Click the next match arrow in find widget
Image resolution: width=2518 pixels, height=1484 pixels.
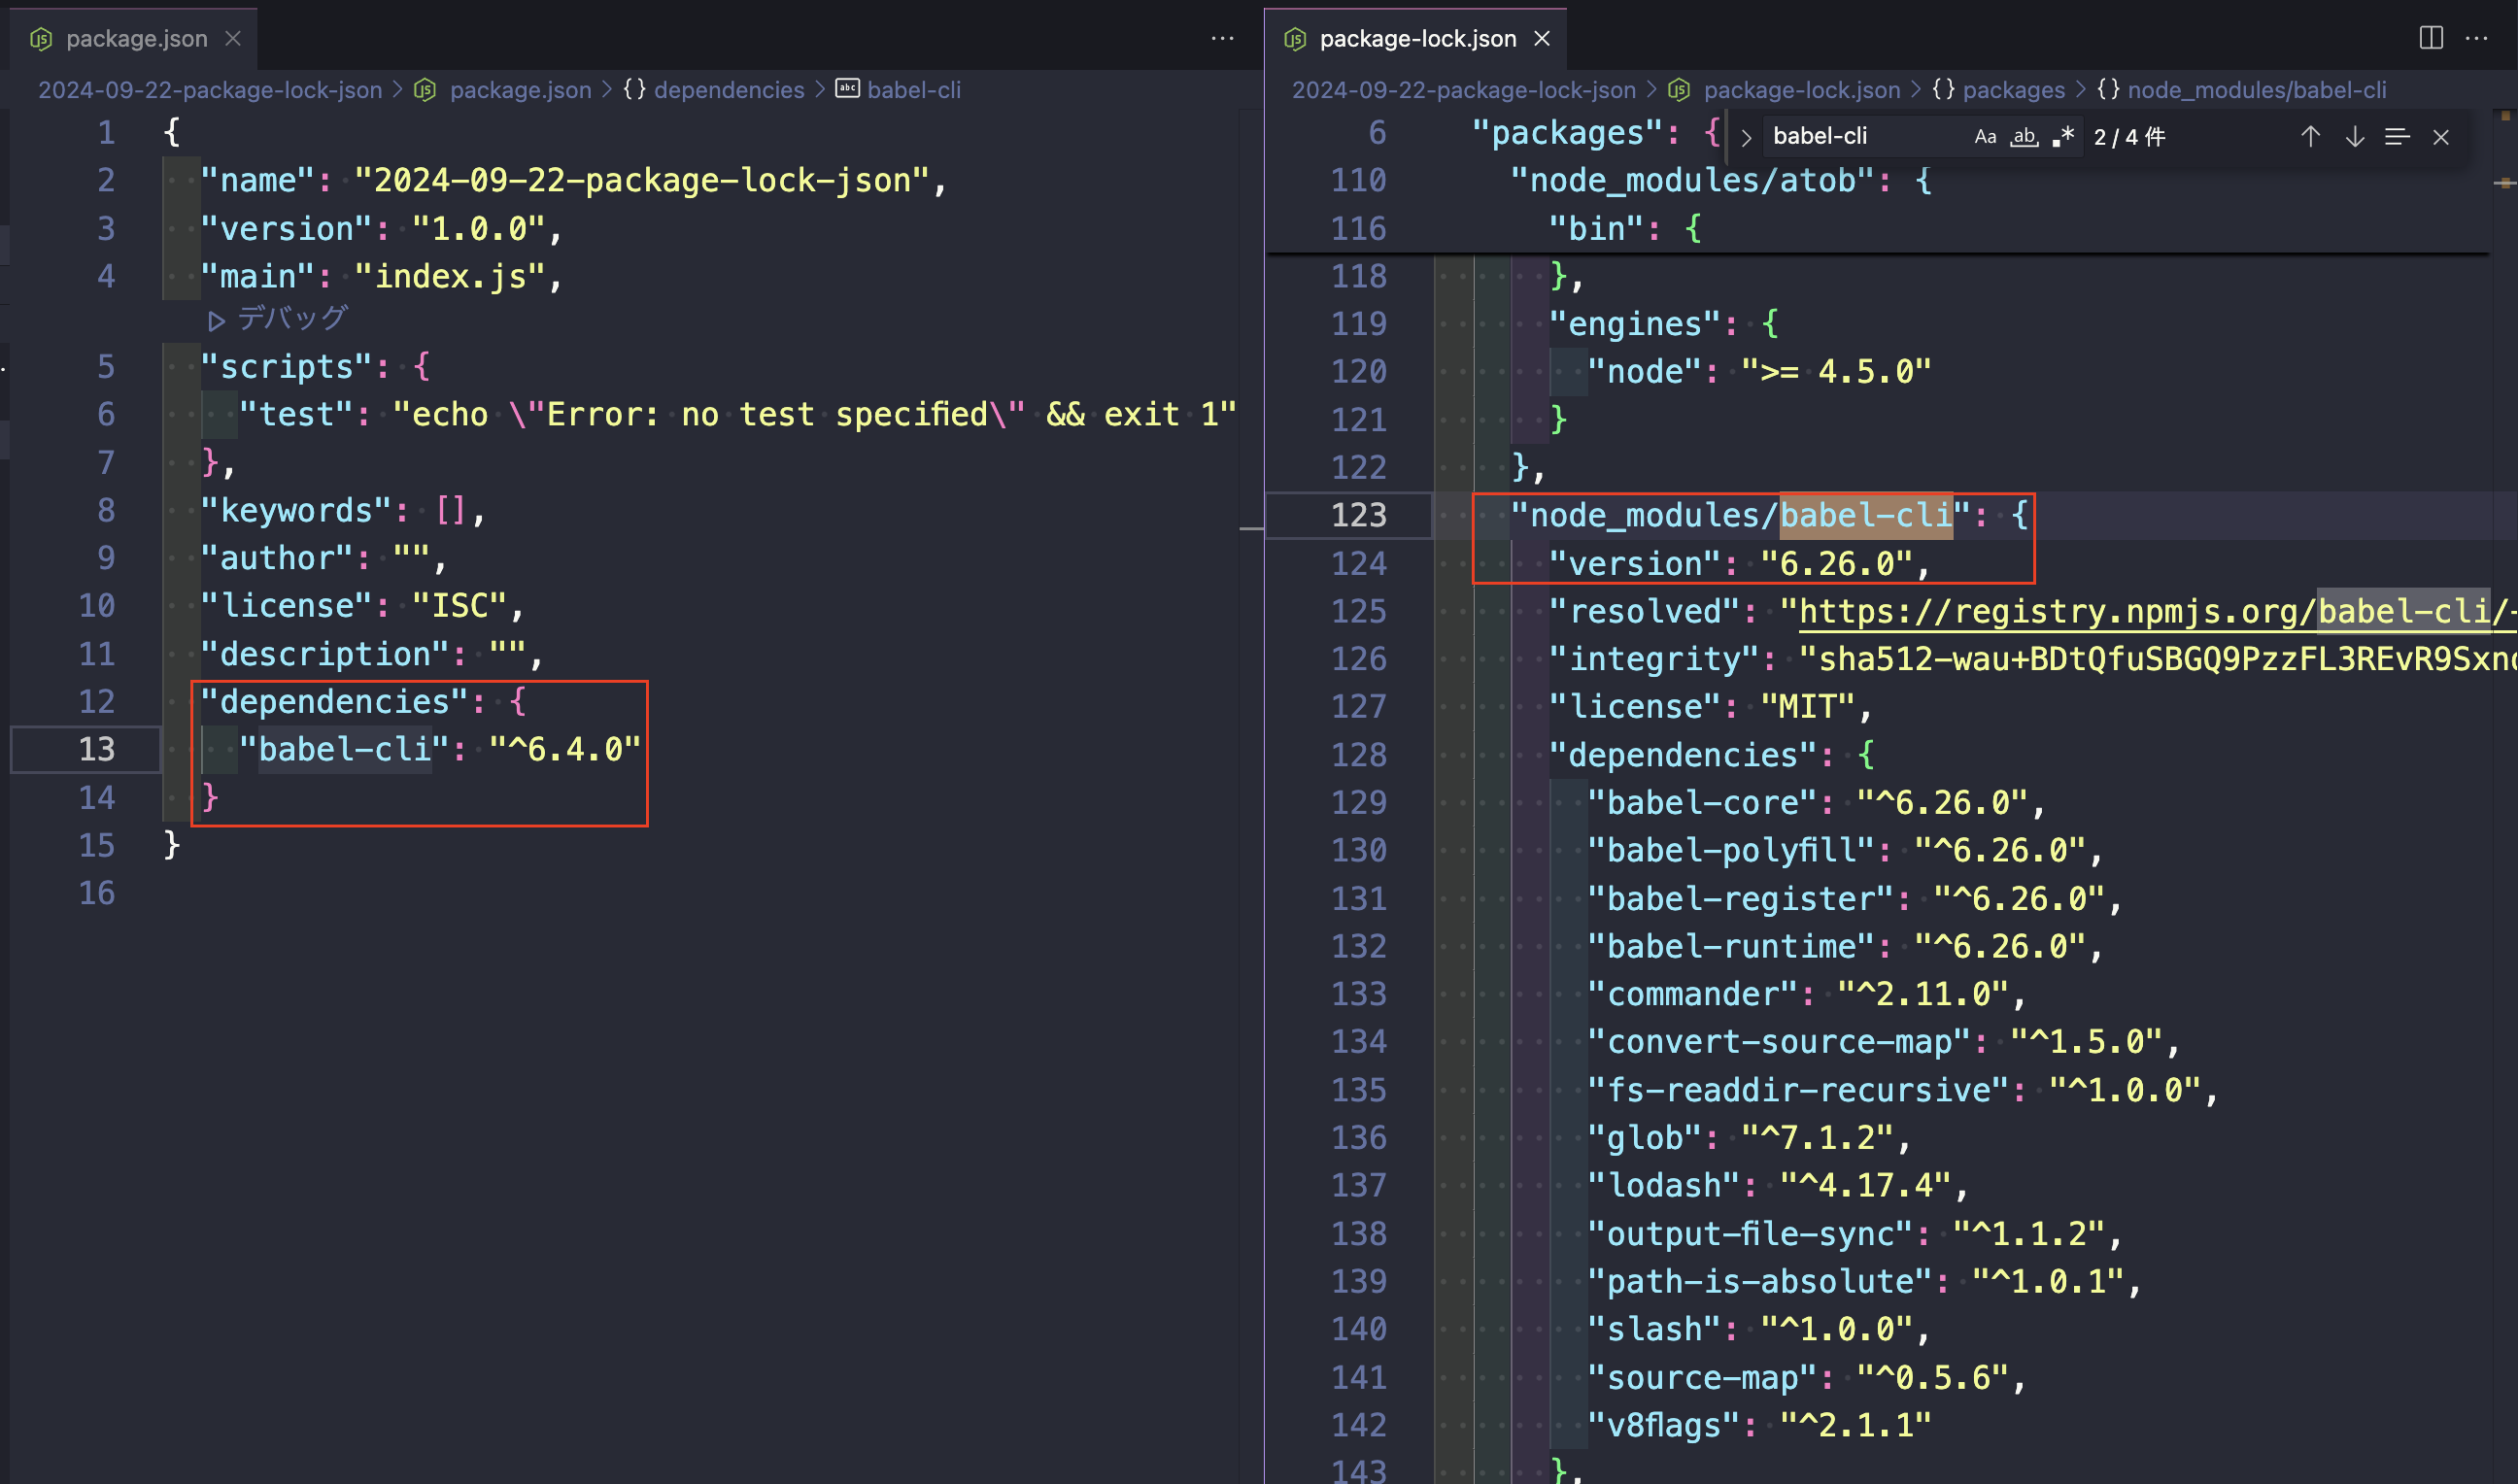click(2353, 136)
